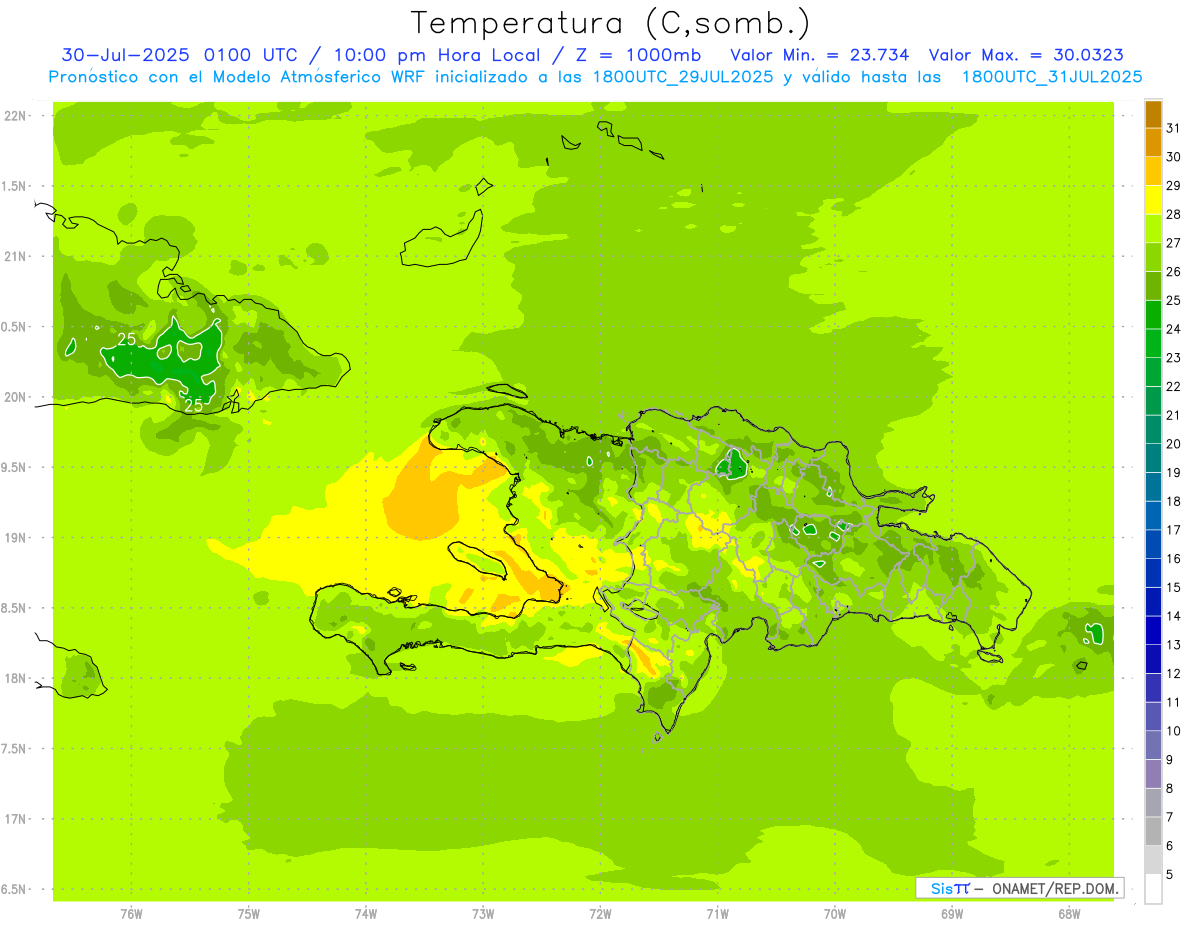Click the colorbar label '20'

pos(1173,444)
